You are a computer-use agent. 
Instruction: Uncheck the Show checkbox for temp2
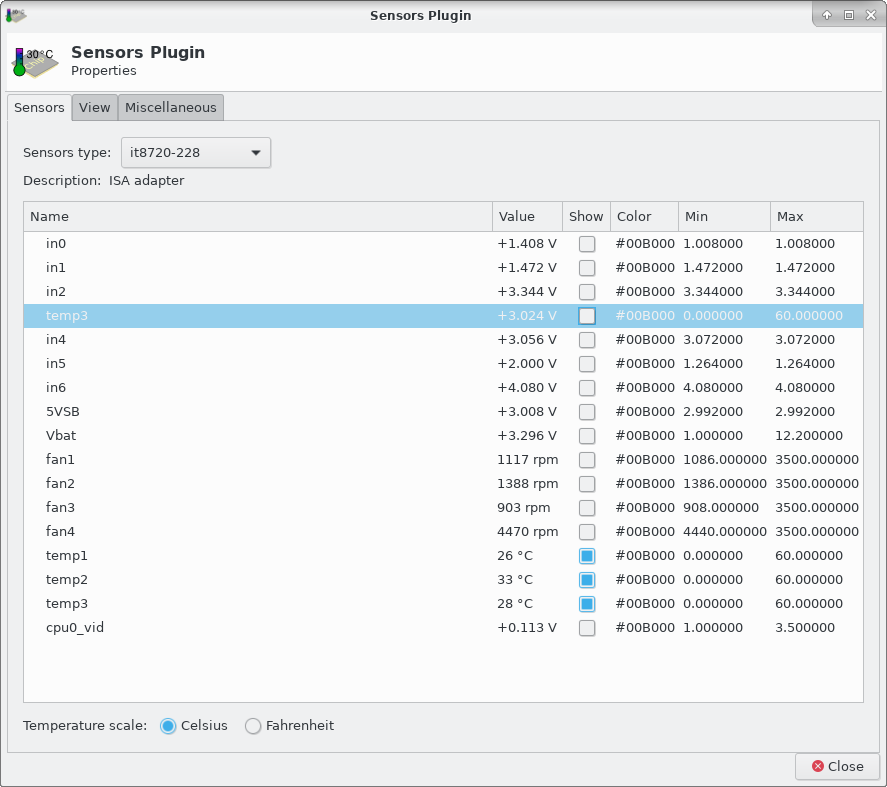[x=587, y=580]
